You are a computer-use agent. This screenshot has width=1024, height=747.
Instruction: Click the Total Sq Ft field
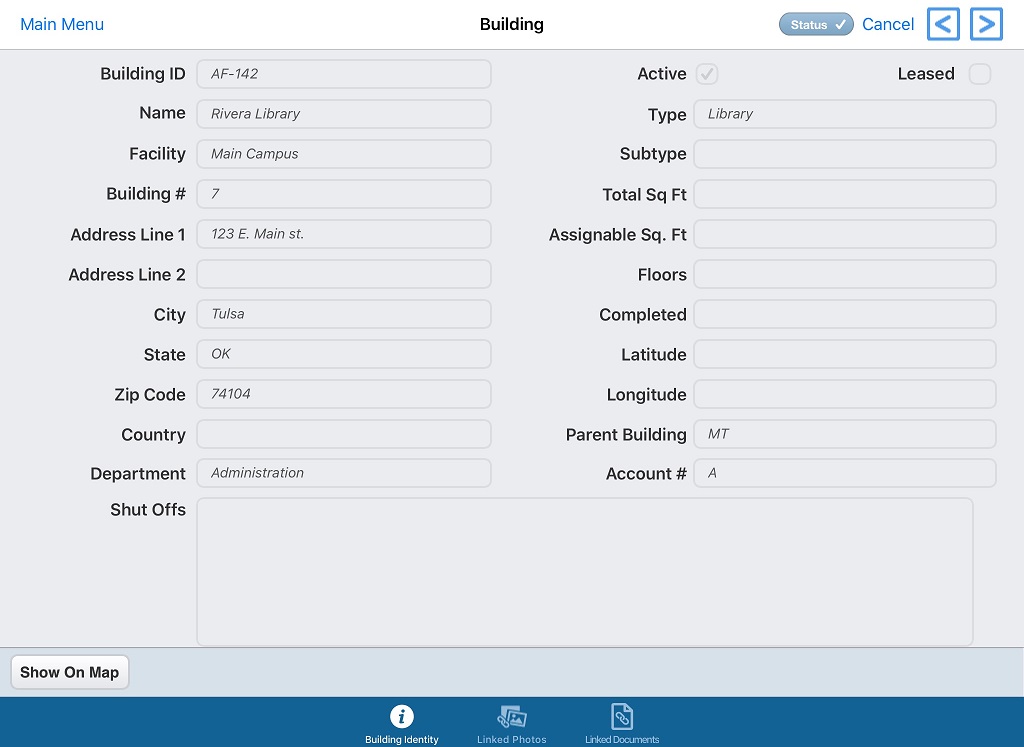coord(844,194)
